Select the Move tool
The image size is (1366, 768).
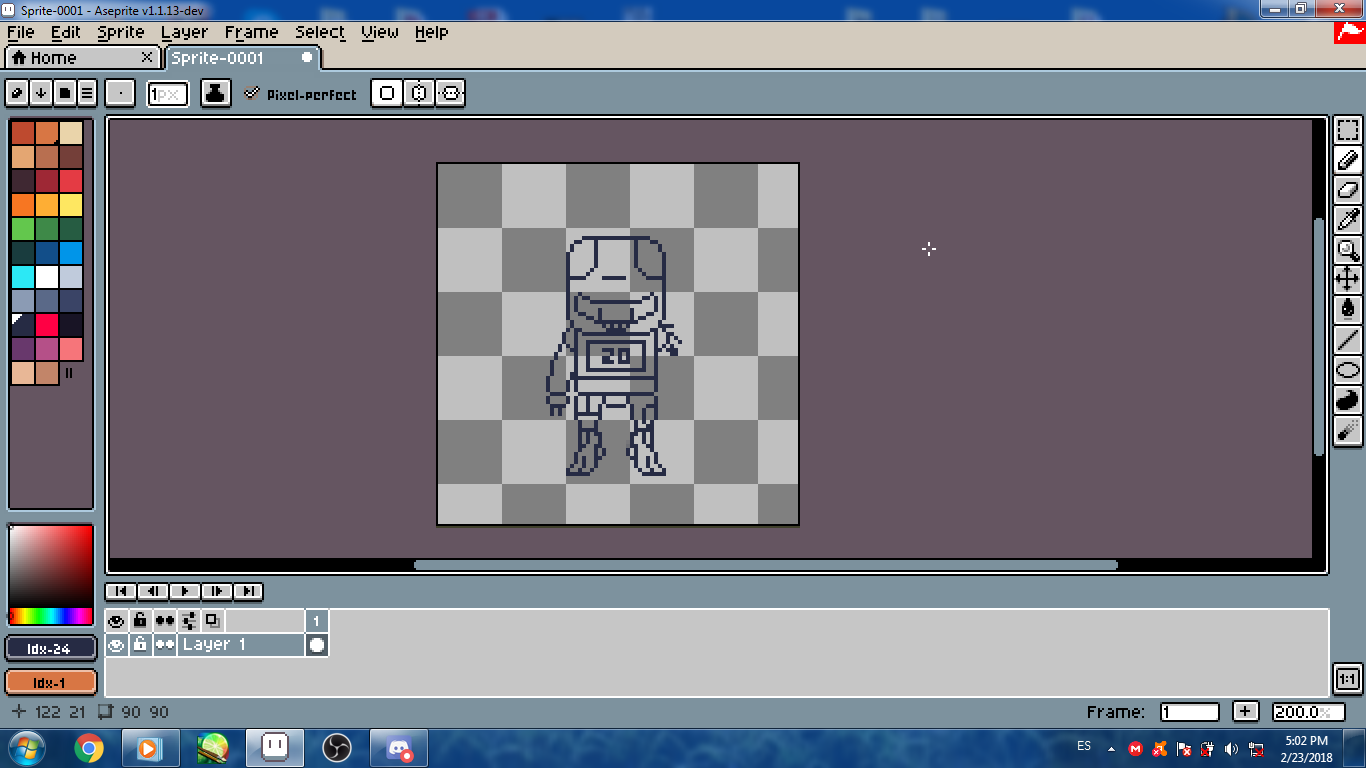point(1348,280)
